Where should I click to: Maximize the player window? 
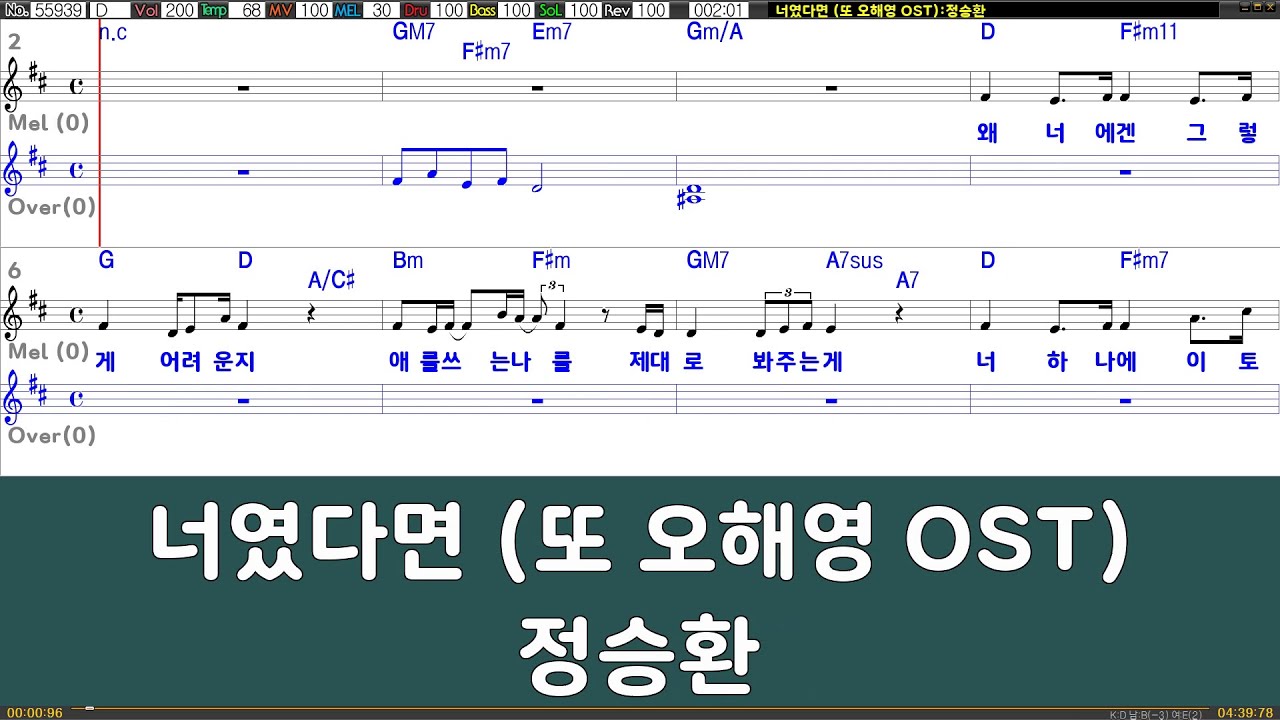pos(1256,8)
